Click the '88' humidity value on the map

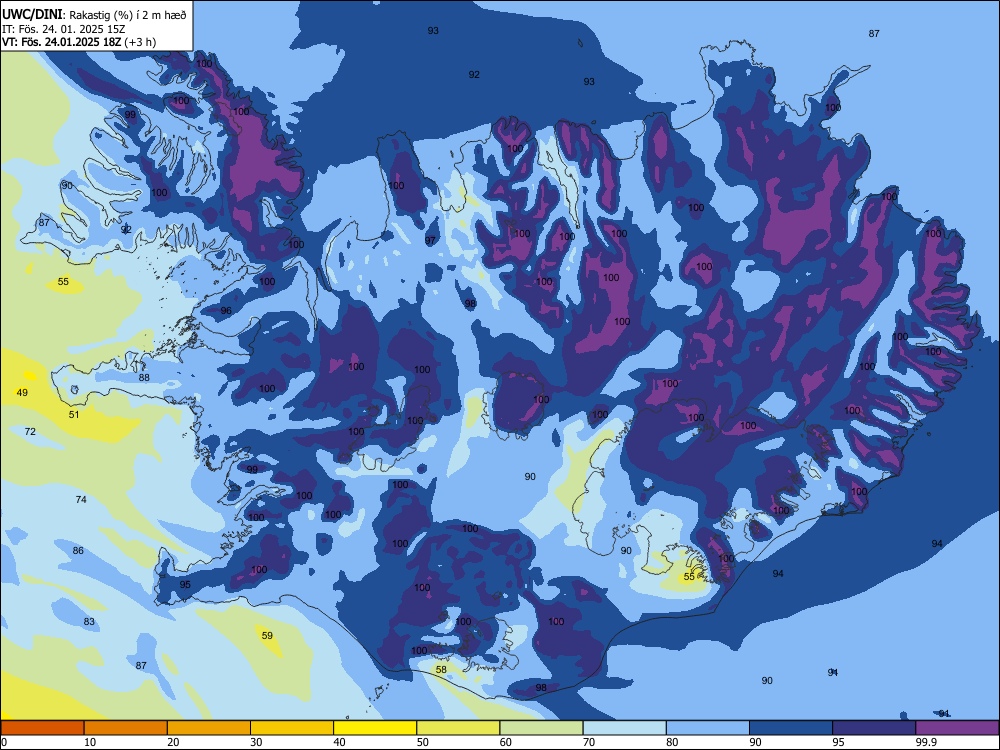coord(144,378)
